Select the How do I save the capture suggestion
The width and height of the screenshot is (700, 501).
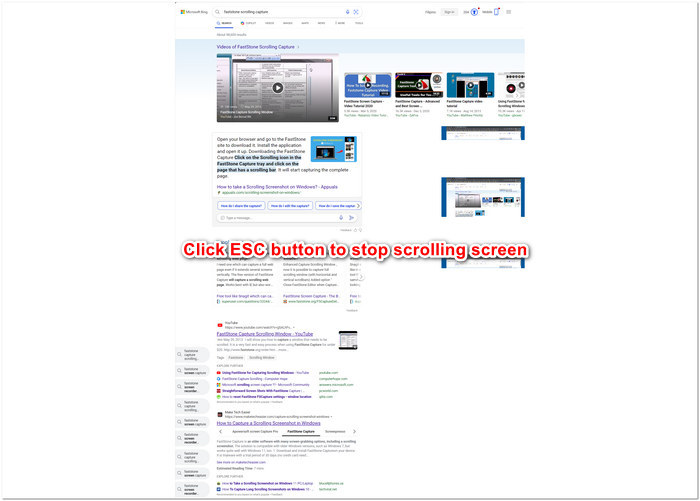(x=337, y=205)
